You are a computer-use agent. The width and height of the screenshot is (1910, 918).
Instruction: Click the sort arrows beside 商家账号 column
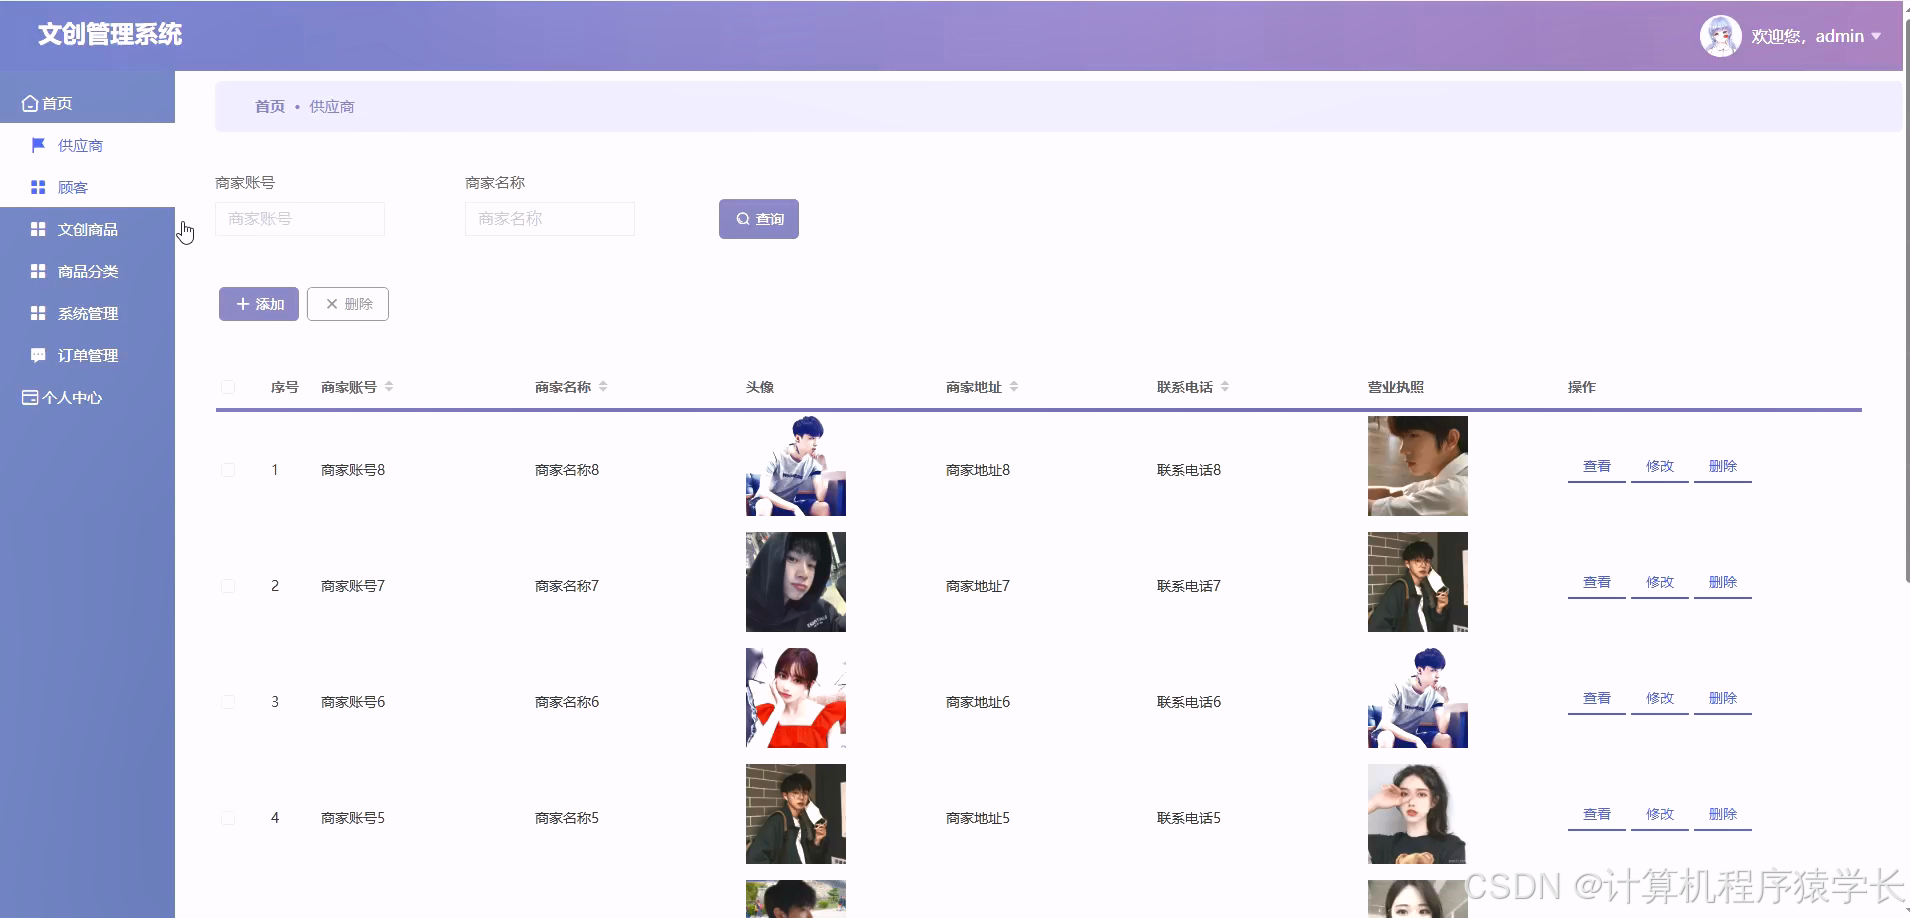tap(389, 387)
